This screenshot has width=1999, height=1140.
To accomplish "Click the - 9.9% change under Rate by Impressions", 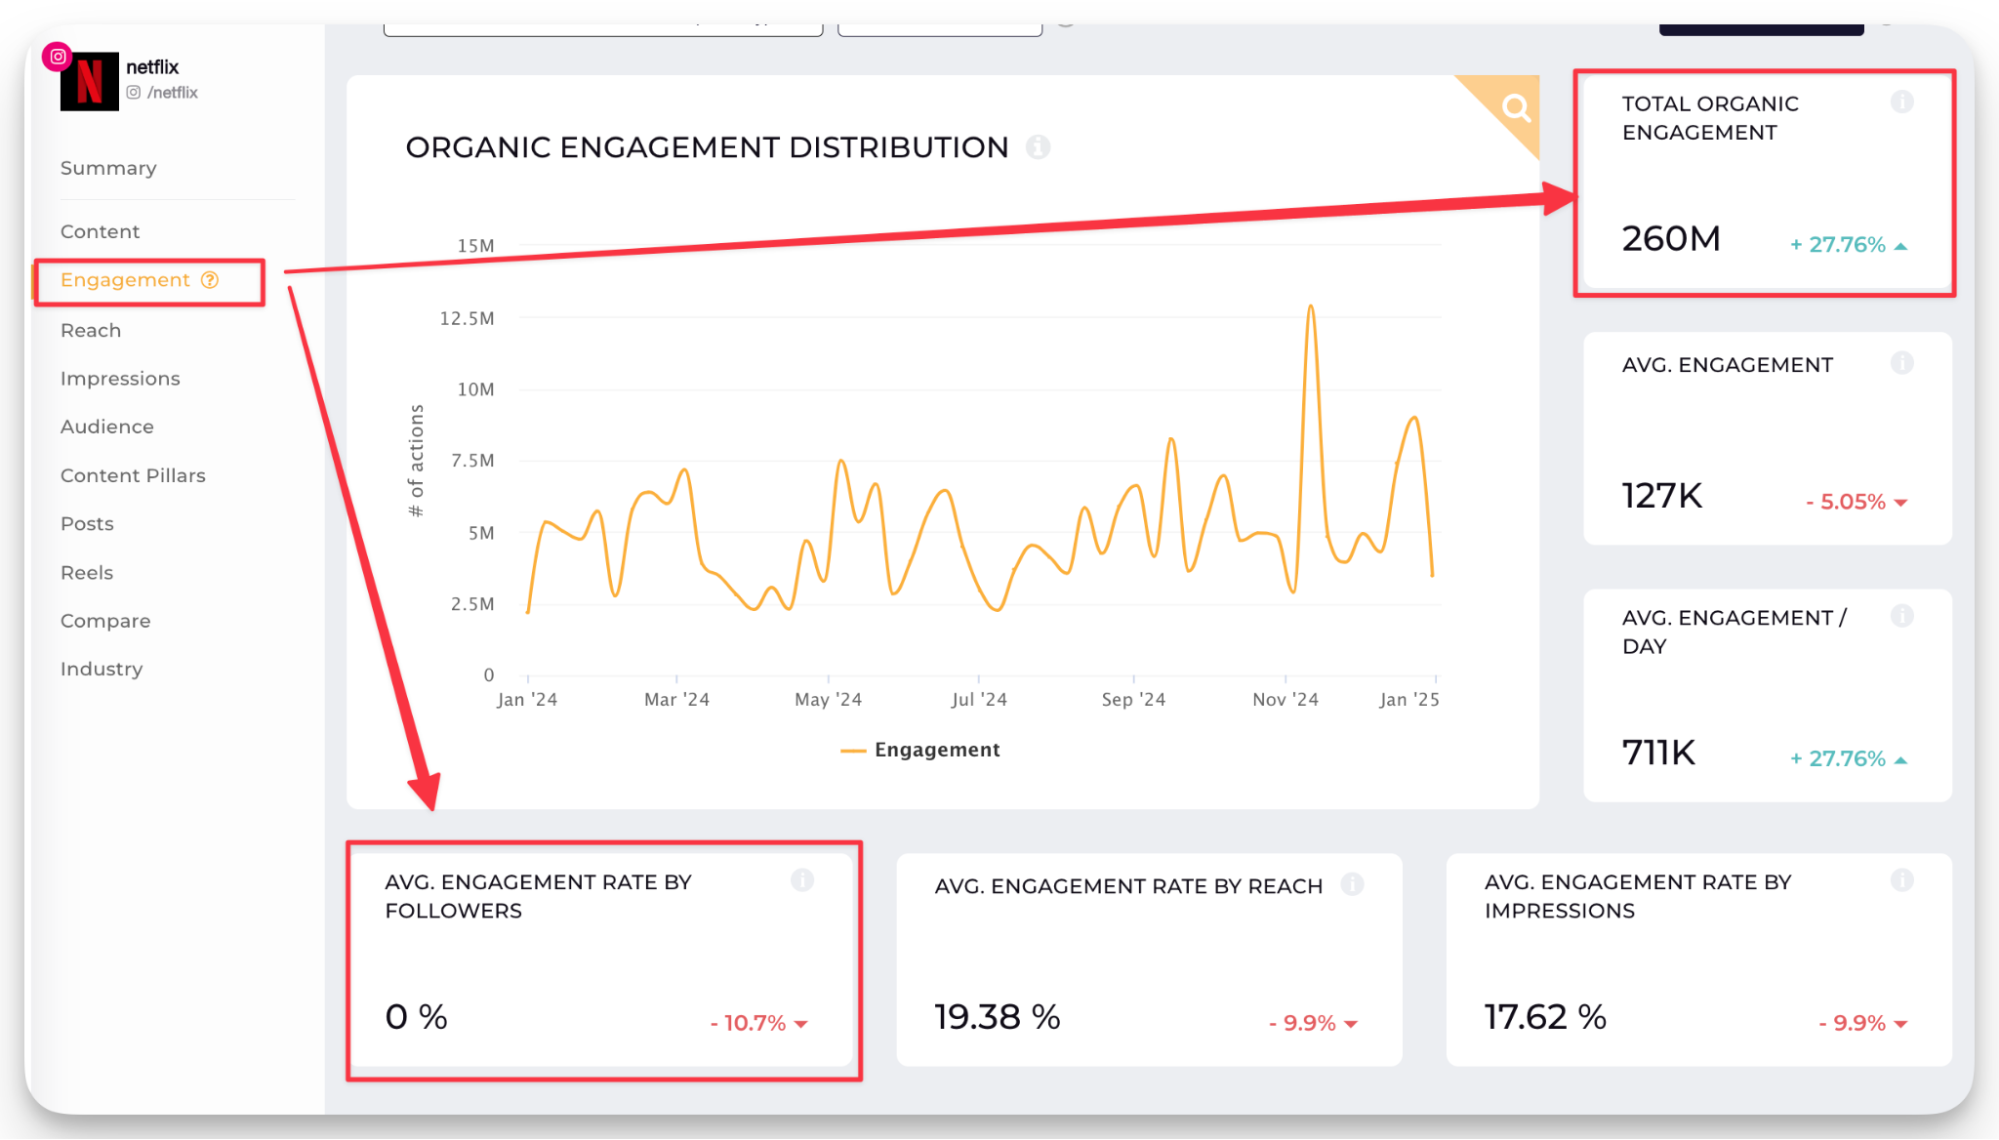I will tap(1863, 1023).
